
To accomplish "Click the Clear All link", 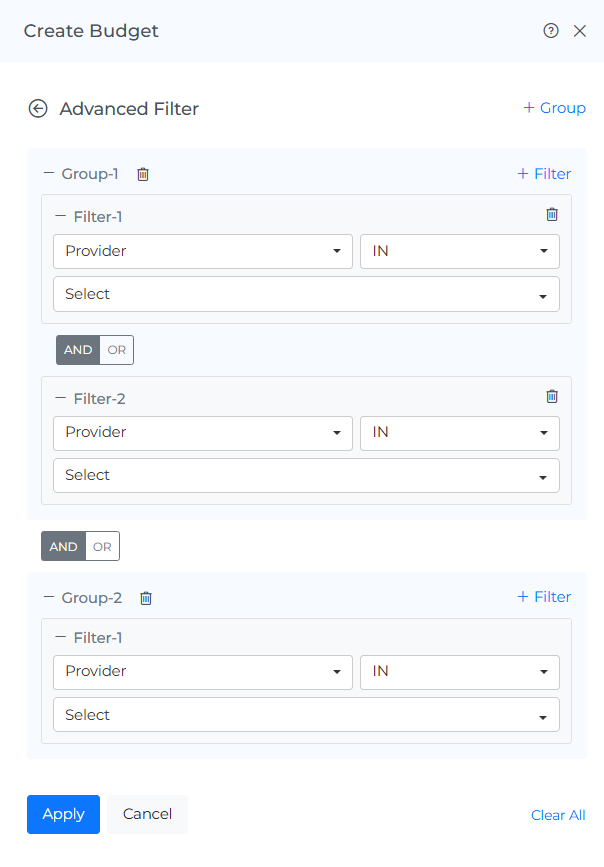I will click(558, 815).
